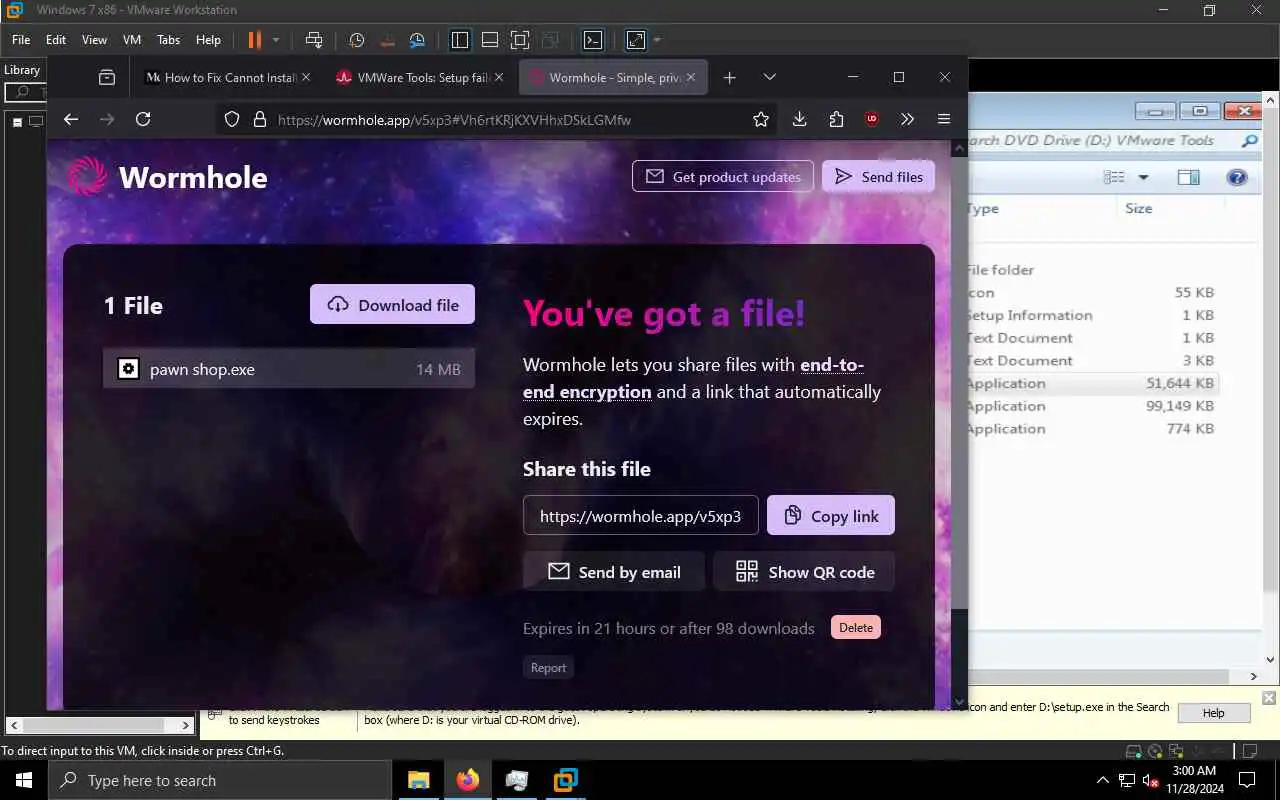The height and width of the screenshot is (800, 1280).
Task: Click the pink Delete button
Action: coord(856,627)
